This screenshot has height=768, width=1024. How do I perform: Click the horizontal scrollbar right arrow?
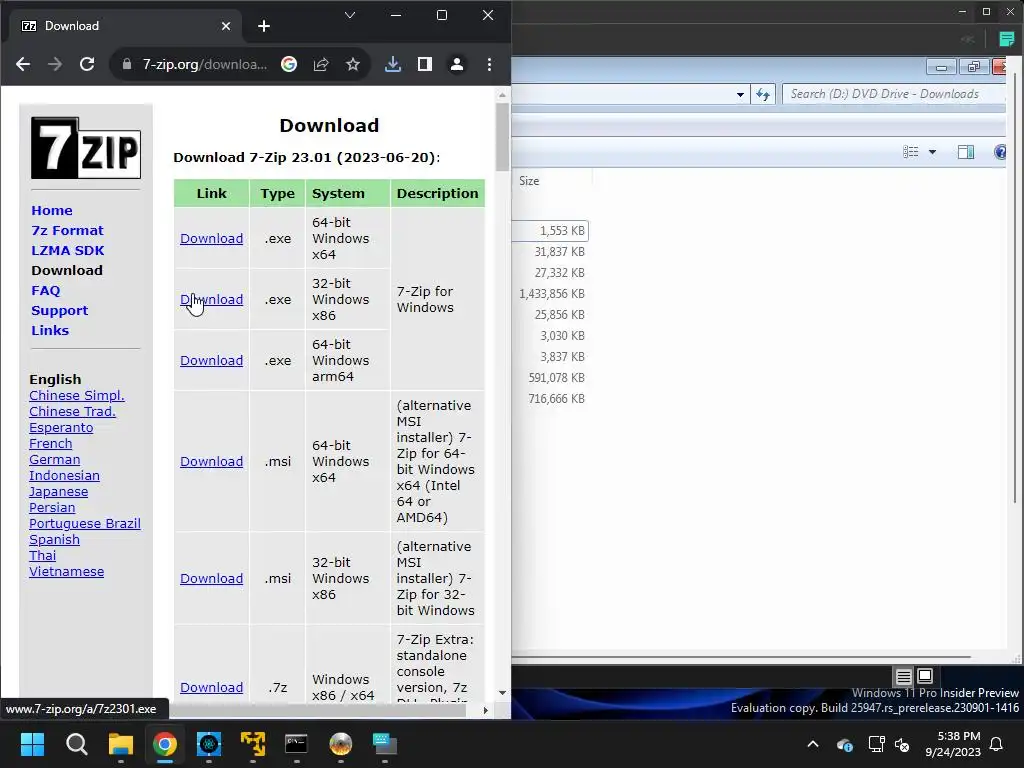pos(485,710)
